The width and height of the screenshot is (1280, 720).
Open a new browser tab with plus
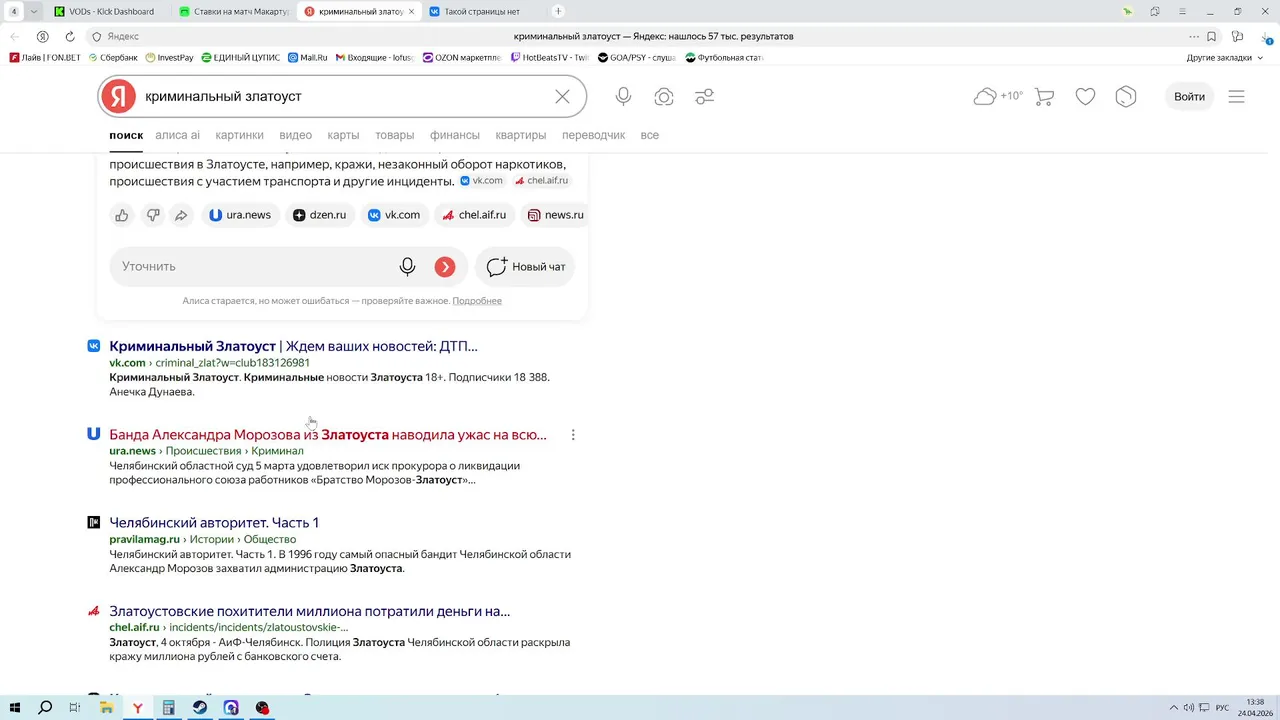[558, 12]
